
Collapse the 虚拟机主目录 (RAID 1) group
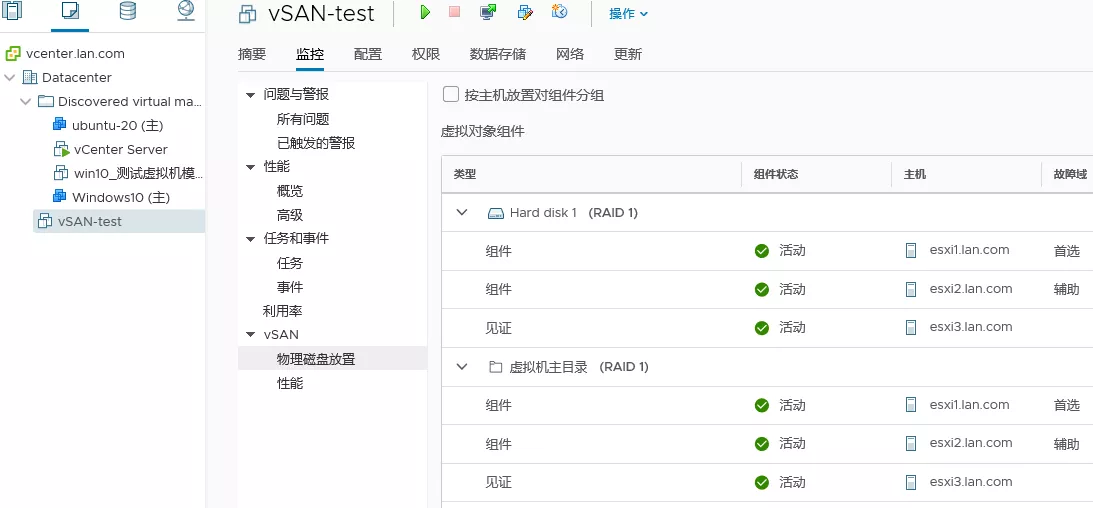(x=462, y=367)
